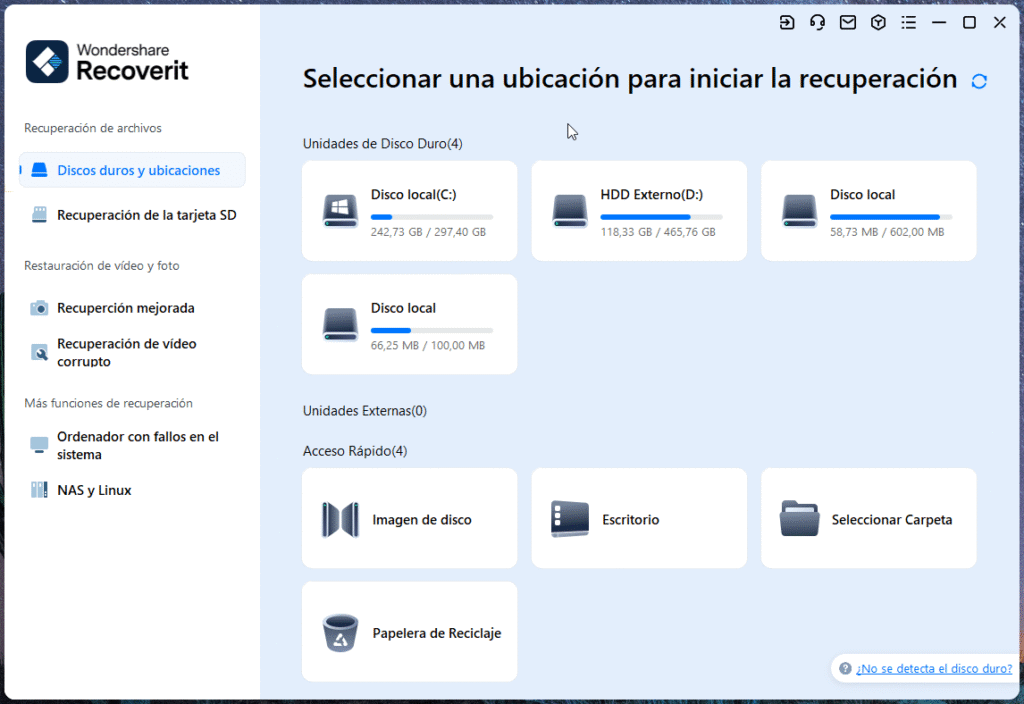Screen dimensions: 1024x704
Task: Click the Papelera de Reciclaje bin icon
Action: click(x=340, y=633)
